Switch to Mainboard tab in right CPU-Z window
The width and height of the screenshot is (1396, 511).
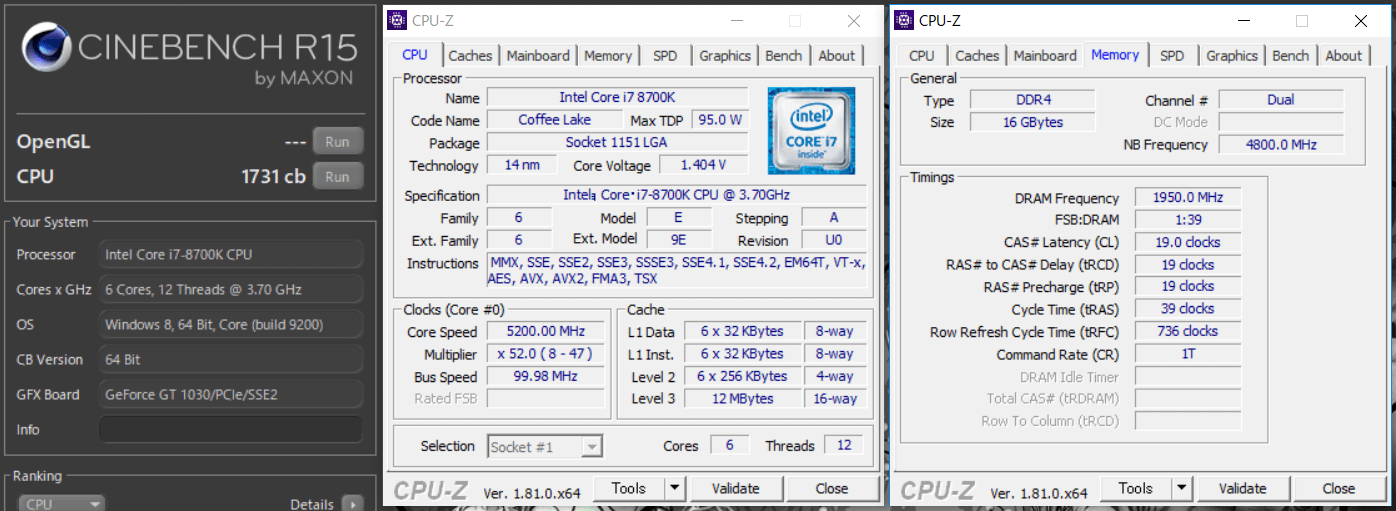pos(1045,56)
